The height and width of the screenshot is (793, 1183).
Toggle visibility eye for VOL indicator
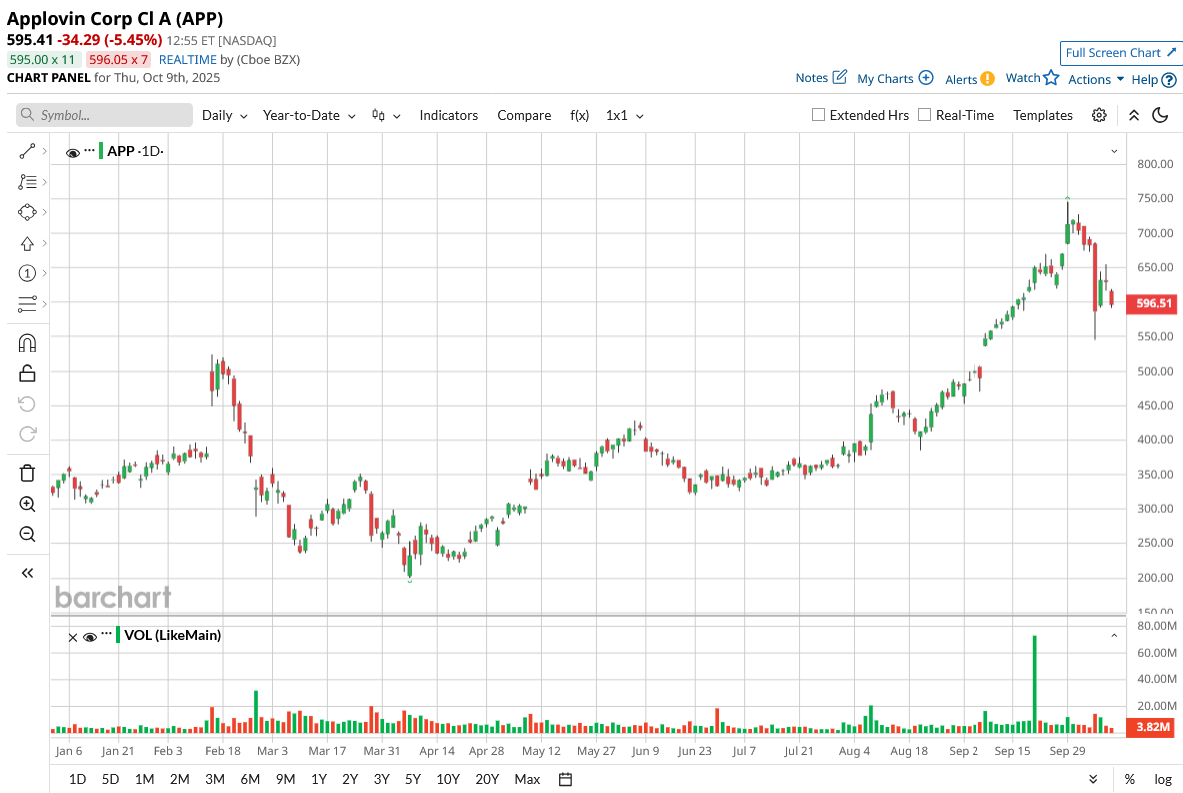coord(90,638)
